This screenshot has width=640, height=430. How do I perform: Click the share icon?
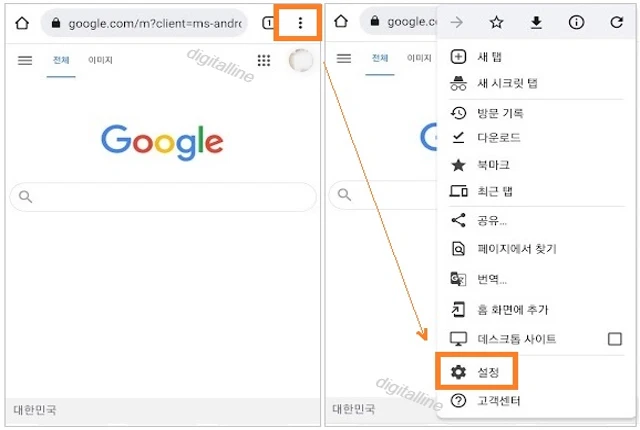point(458,220)
